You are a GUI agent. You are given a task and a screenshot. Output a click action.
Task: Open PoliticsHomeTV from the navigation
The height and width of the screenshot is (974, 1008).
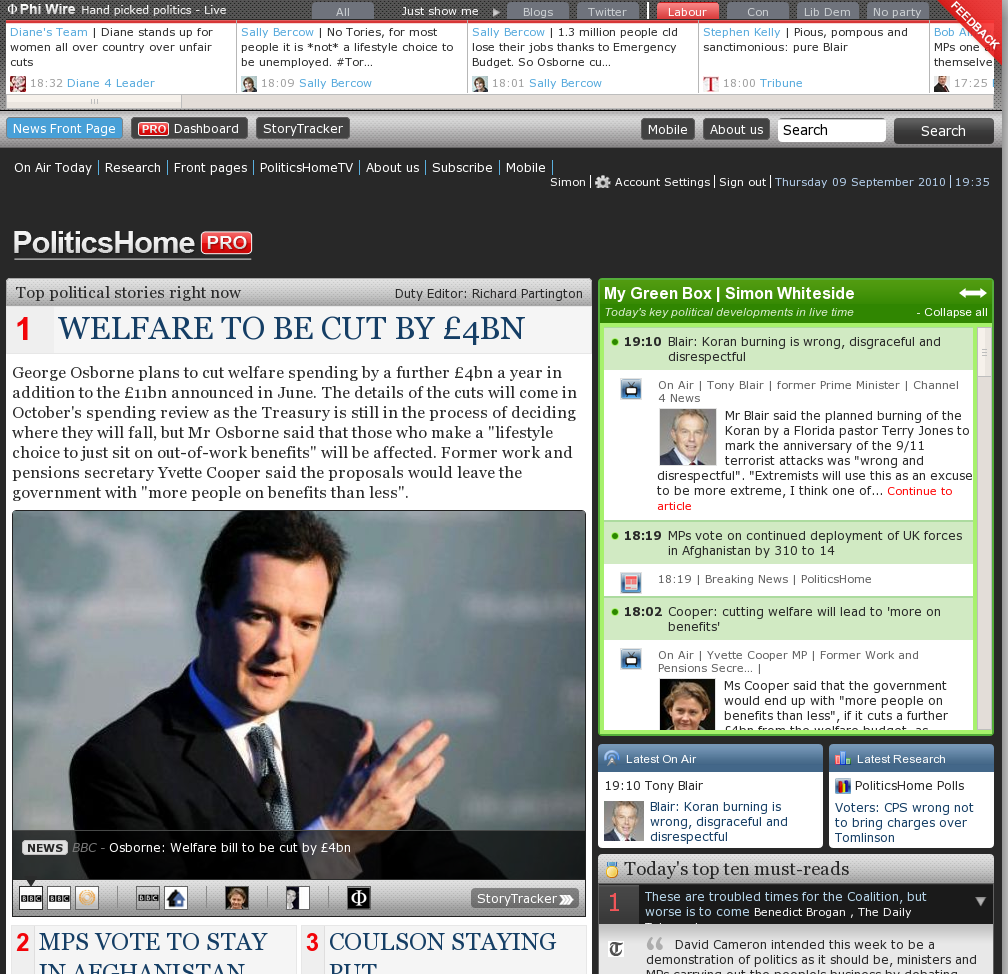click(307, 168)
